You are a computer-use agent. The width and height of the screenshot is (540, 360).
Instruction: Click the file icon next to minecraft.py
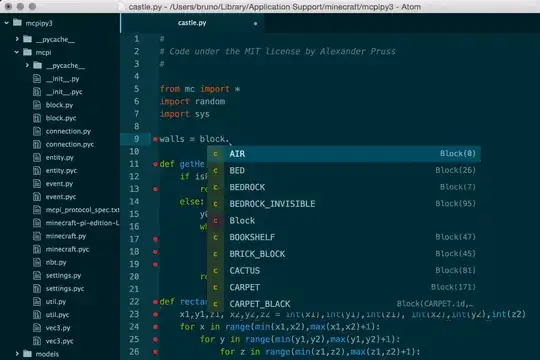coord(37,236)
